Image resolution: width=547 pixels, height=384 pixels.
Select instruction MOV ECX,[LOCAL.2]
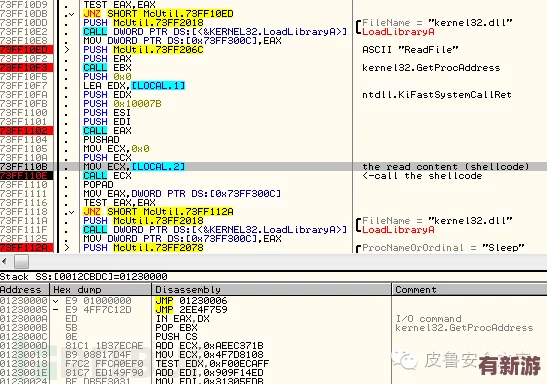click(134, 167)
